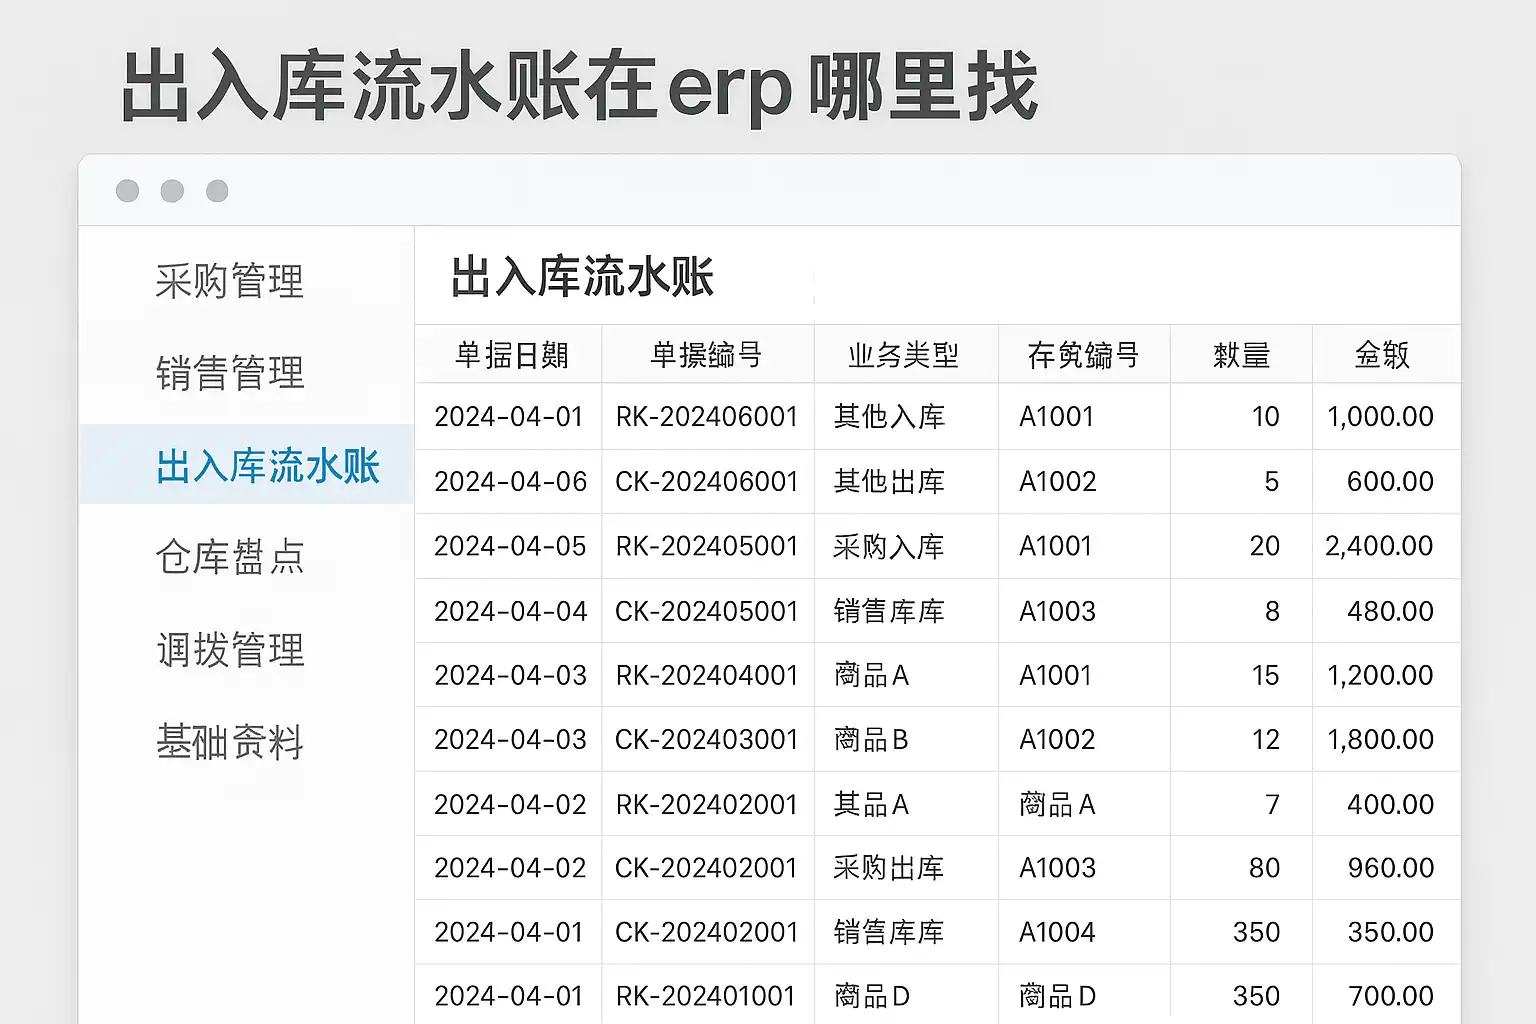Click the amount 960.00
Image resolution: width=1536 pixels, height=1024 pixels.
tap(1390, 868)
